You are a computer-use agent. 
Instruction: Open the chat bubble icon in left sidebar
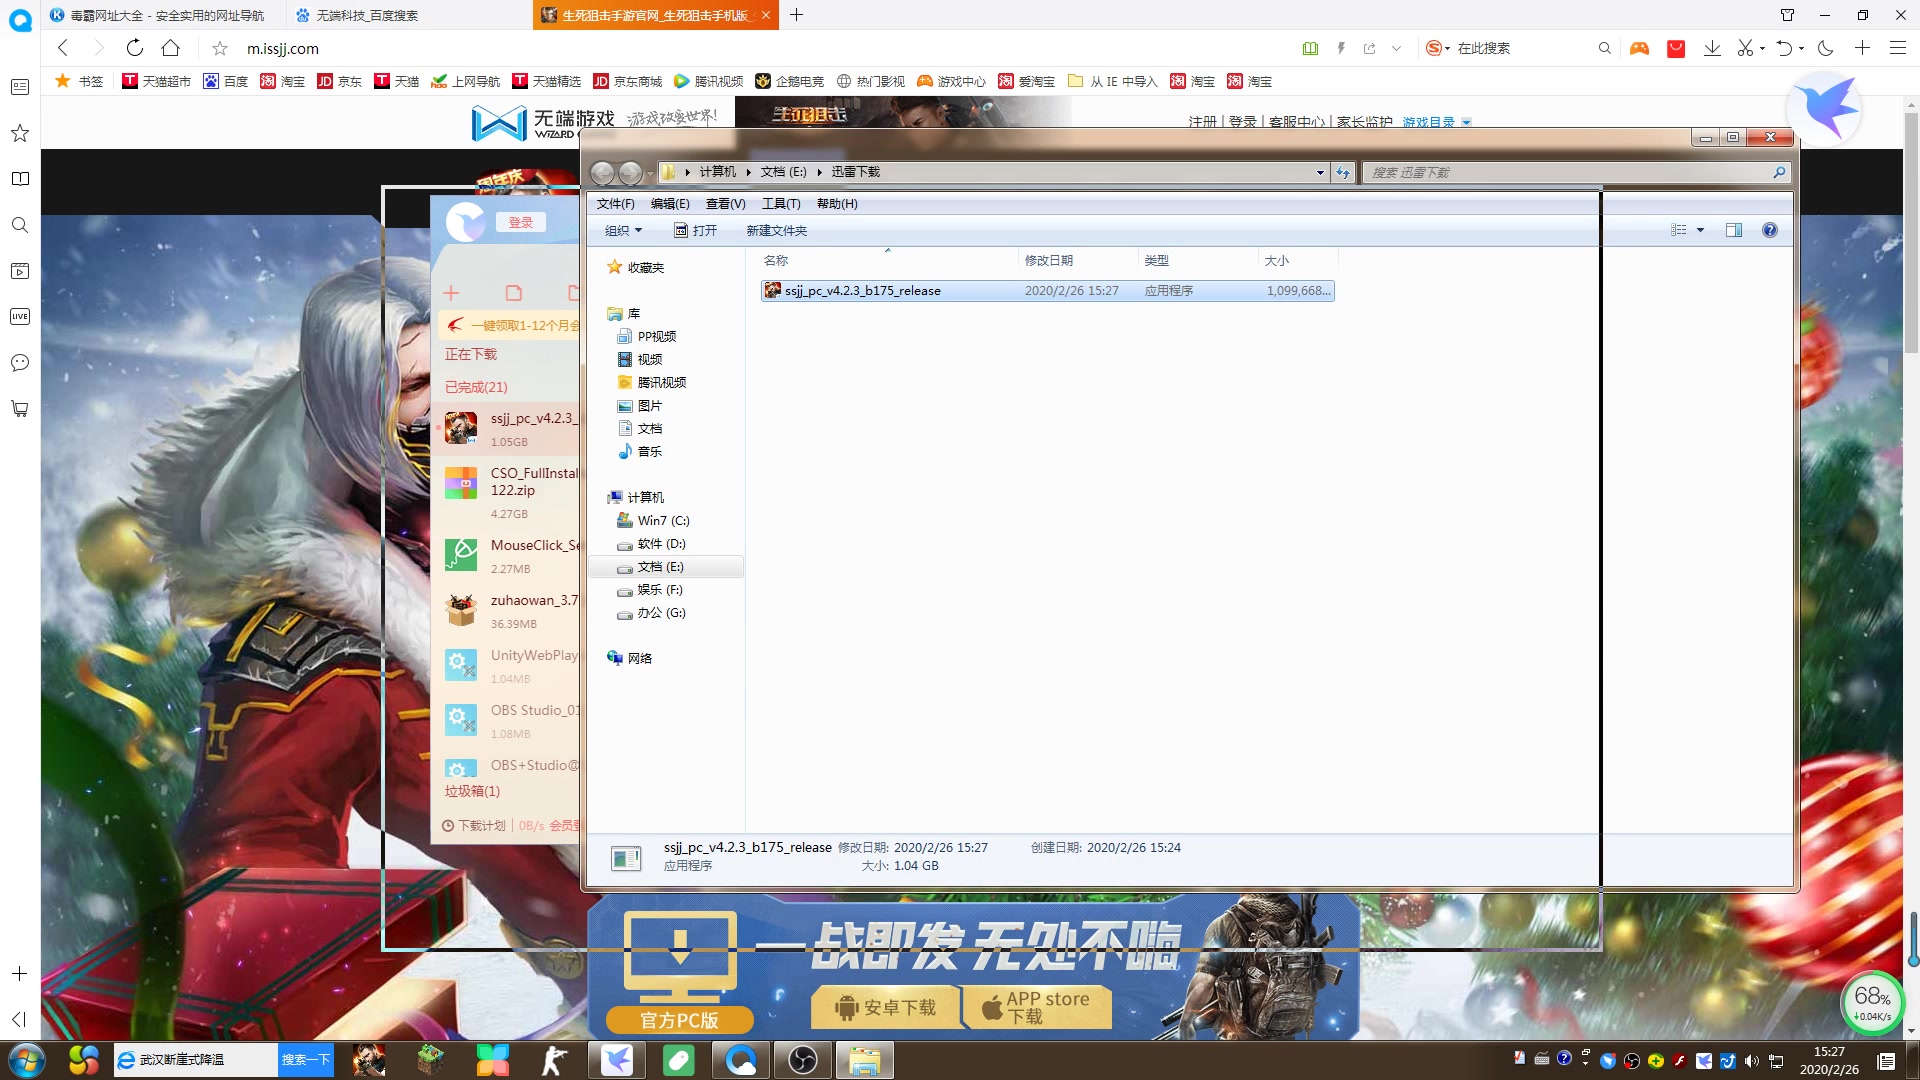20,362
